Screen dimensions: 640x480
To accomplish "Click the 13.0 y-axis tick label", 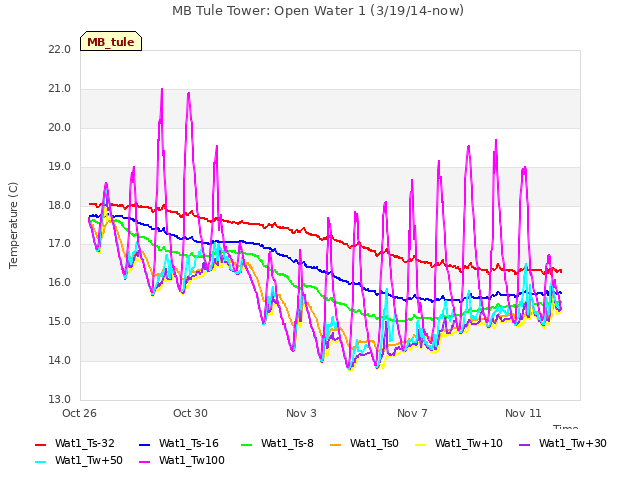I will click(60, 399).
